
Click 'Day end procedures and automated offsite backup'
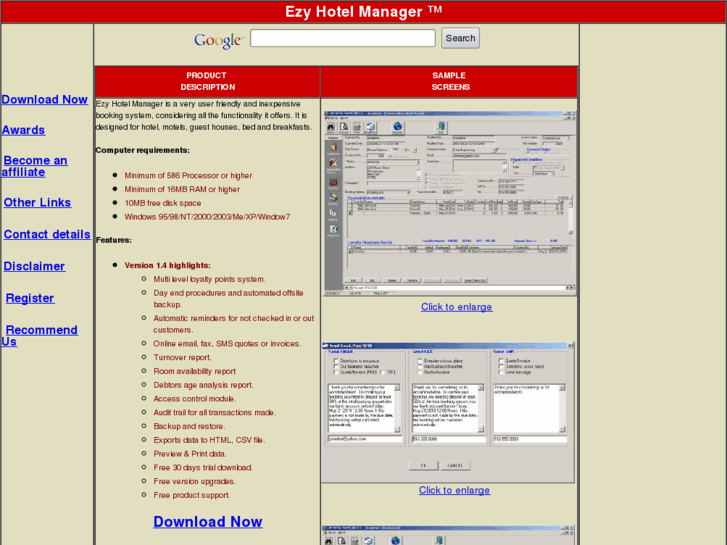pos(228,299)
